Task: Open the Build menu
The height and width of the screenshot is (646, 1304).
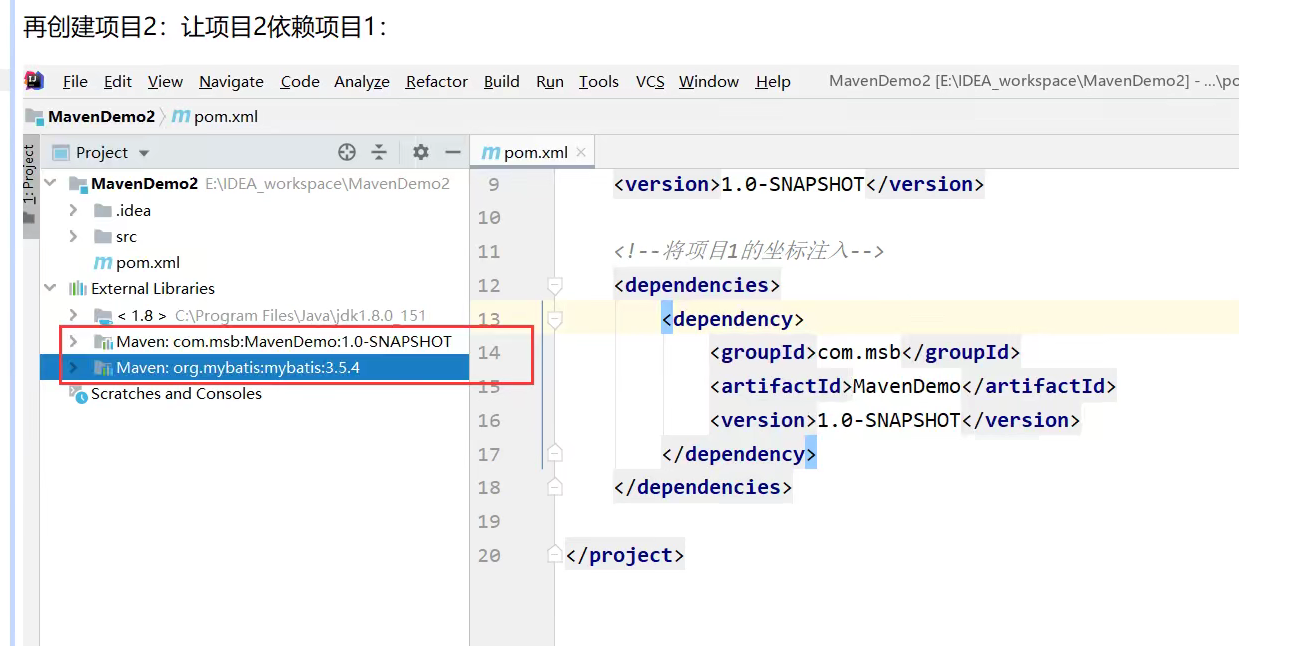Action: [501, 82]
